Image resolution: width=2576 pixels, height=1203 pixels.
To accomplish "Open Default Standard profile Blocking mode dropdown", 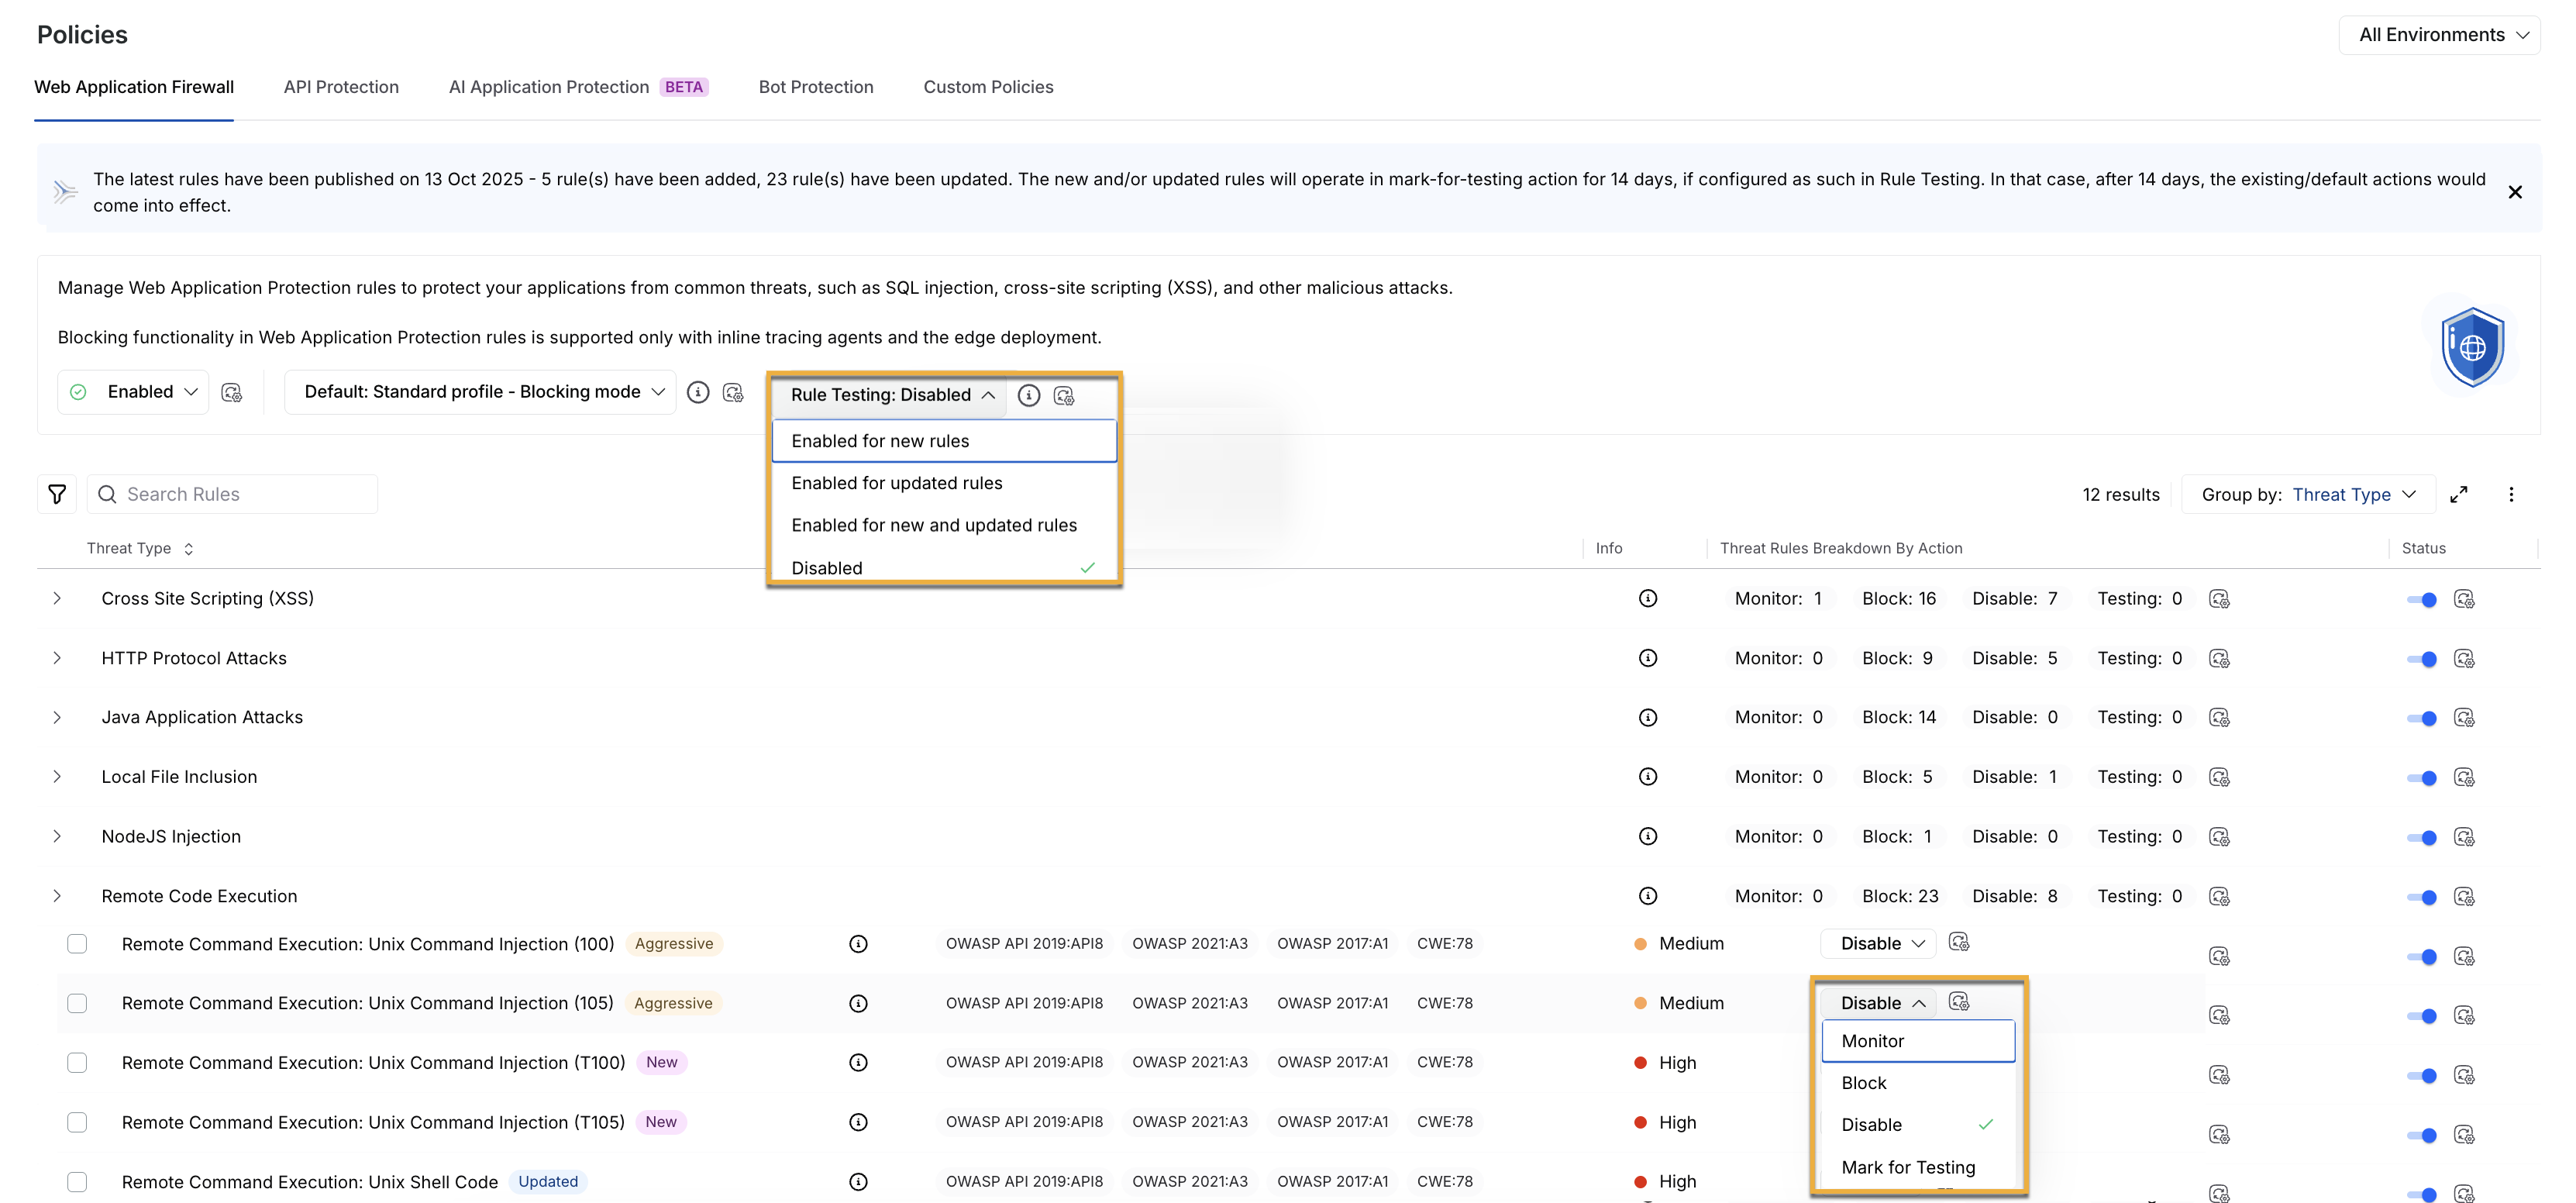I will pyautogui.click(x=480, y=392).
